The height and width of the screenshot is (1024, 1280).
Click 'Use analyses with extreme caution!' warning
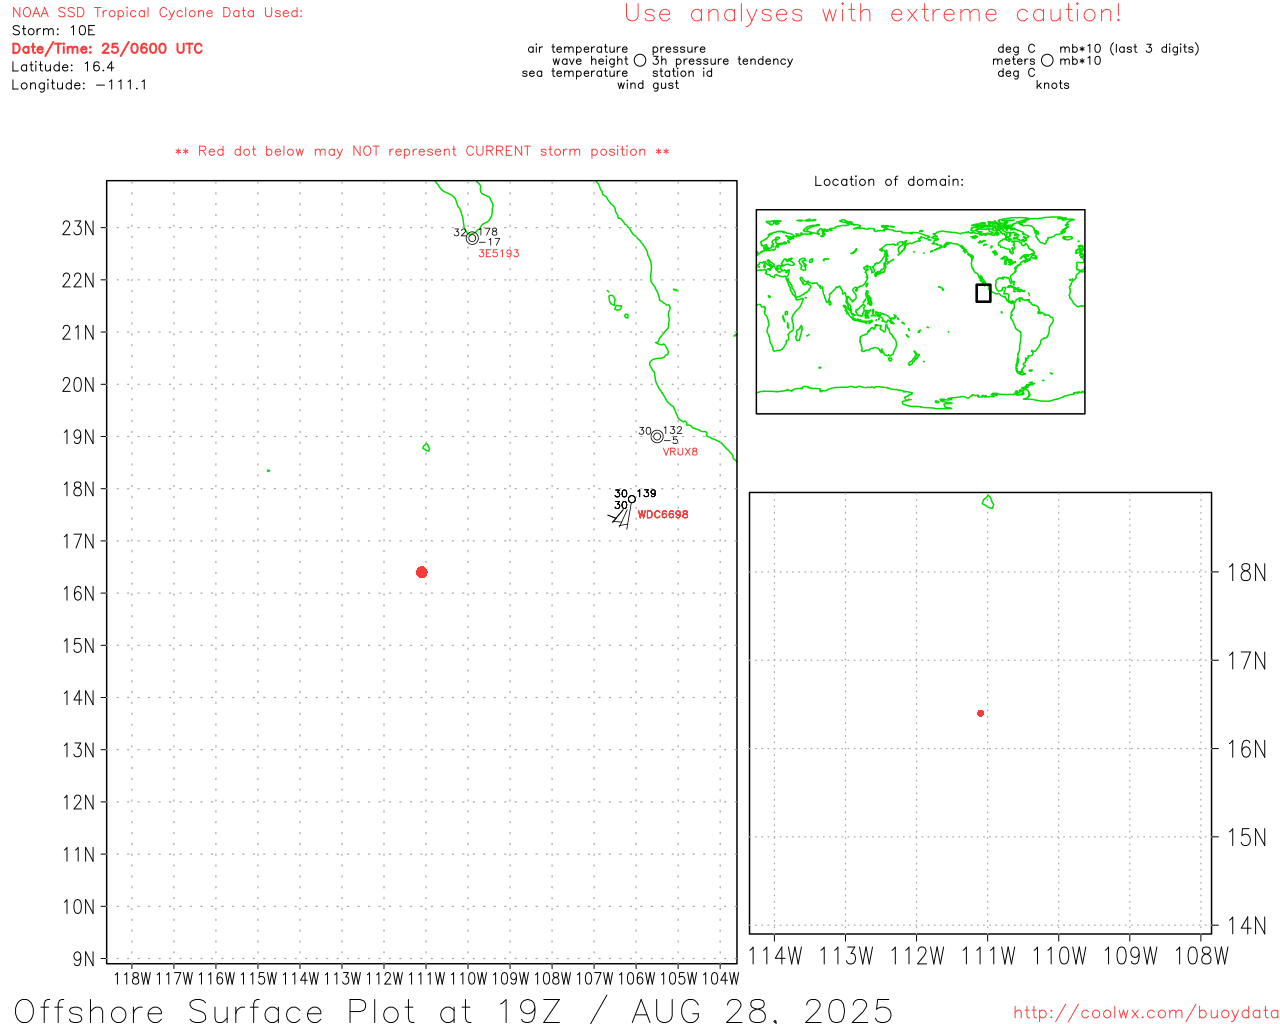[873, 13]
